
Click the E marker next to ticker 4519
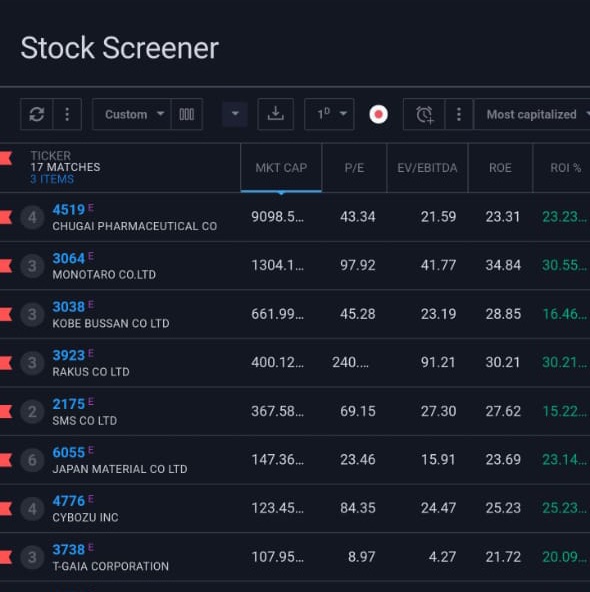(x=91, y=208)
